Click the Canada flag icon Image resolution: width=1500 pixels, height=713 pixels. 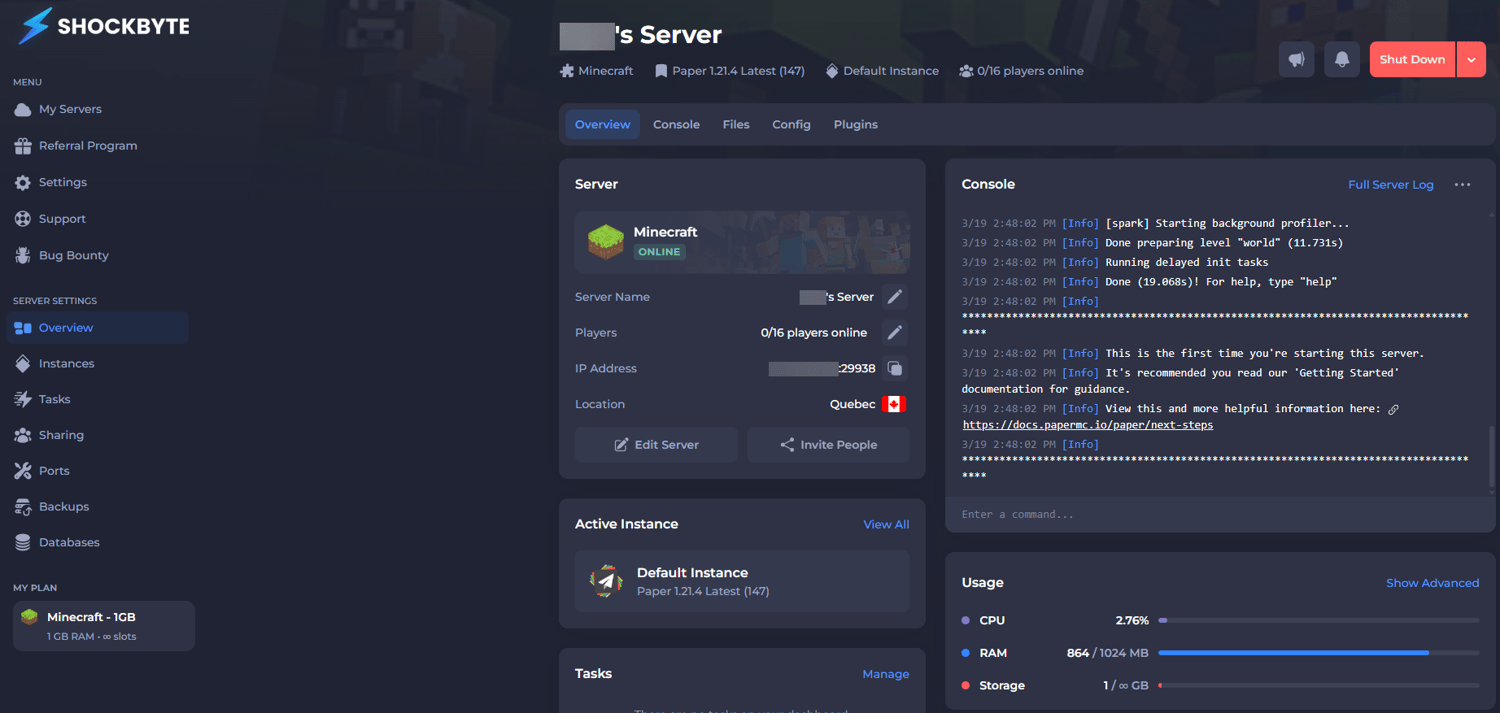click(x=894, y=404)
